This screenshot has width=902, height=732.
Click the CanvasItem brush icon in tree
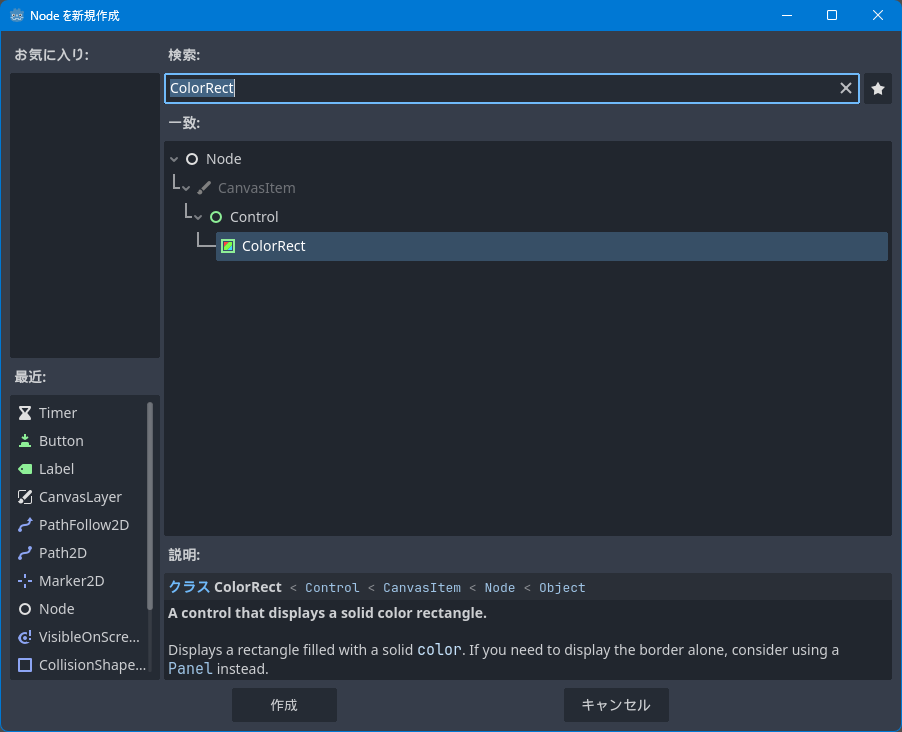[204, 188]
